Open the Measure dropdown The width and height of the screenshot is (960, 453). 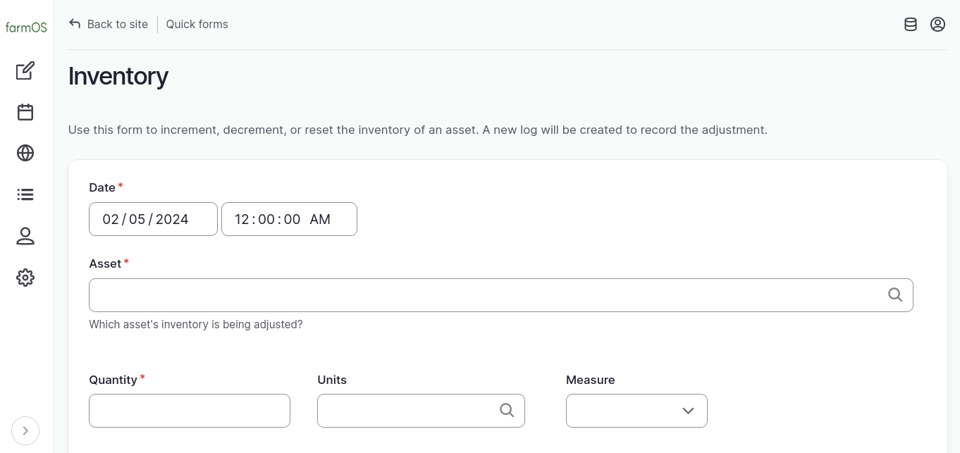(x=636, y=411)
